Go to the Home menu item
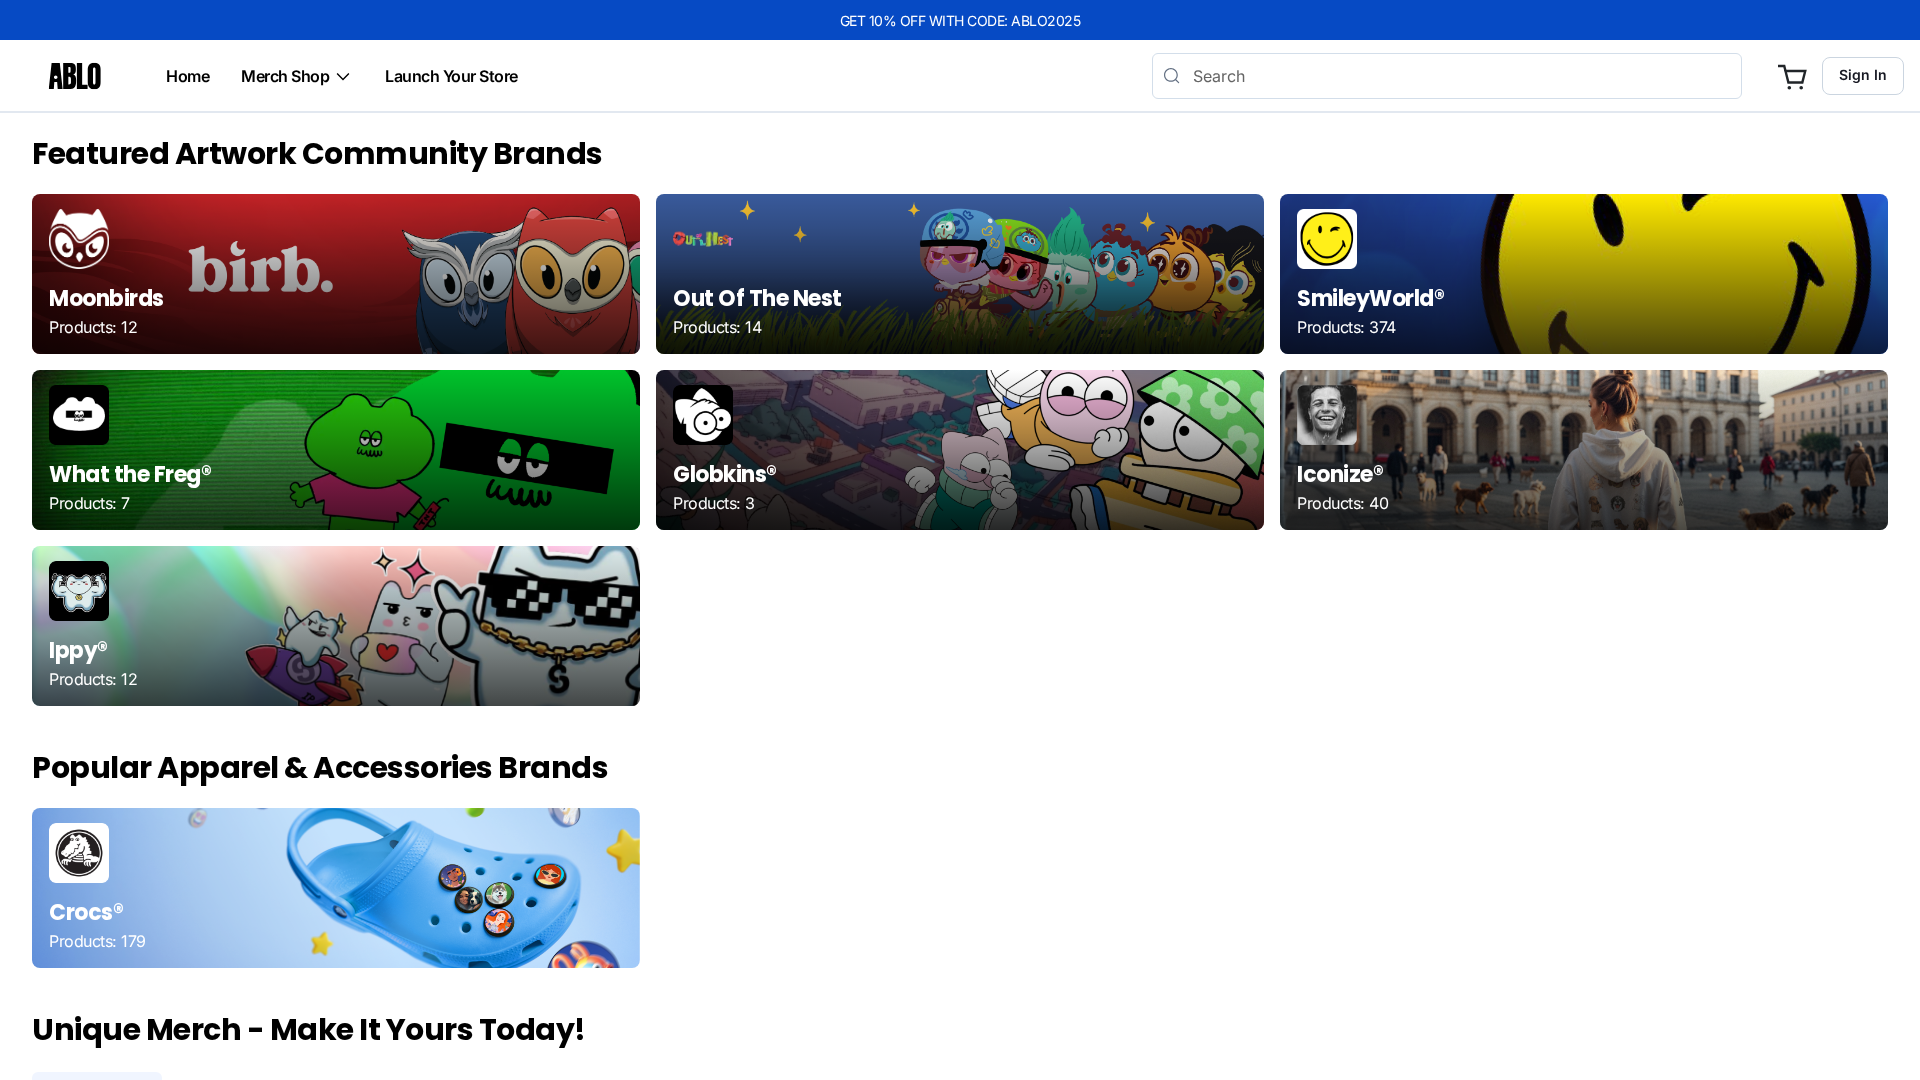 click(187, 76)
